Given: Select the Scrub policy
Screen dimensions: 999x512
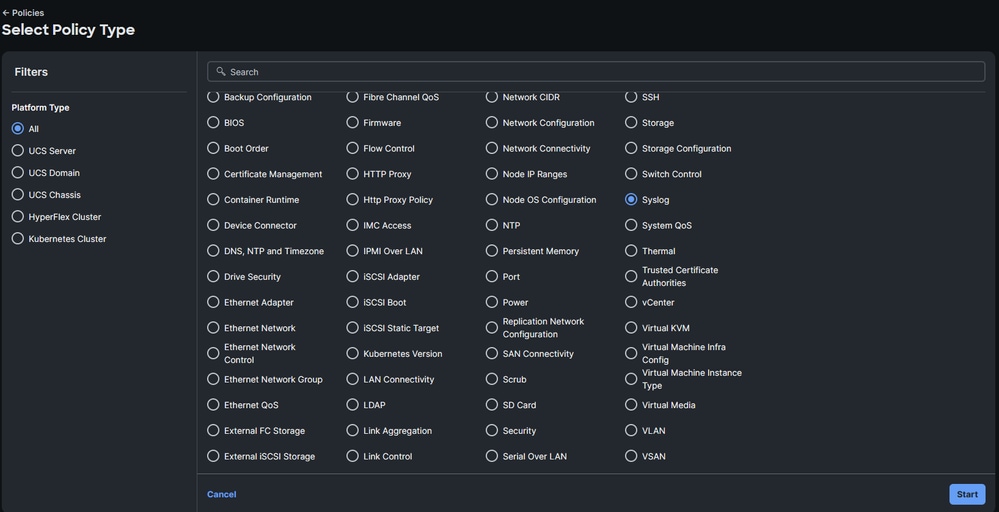Looking at the screenshot, I should pos(492,379).
